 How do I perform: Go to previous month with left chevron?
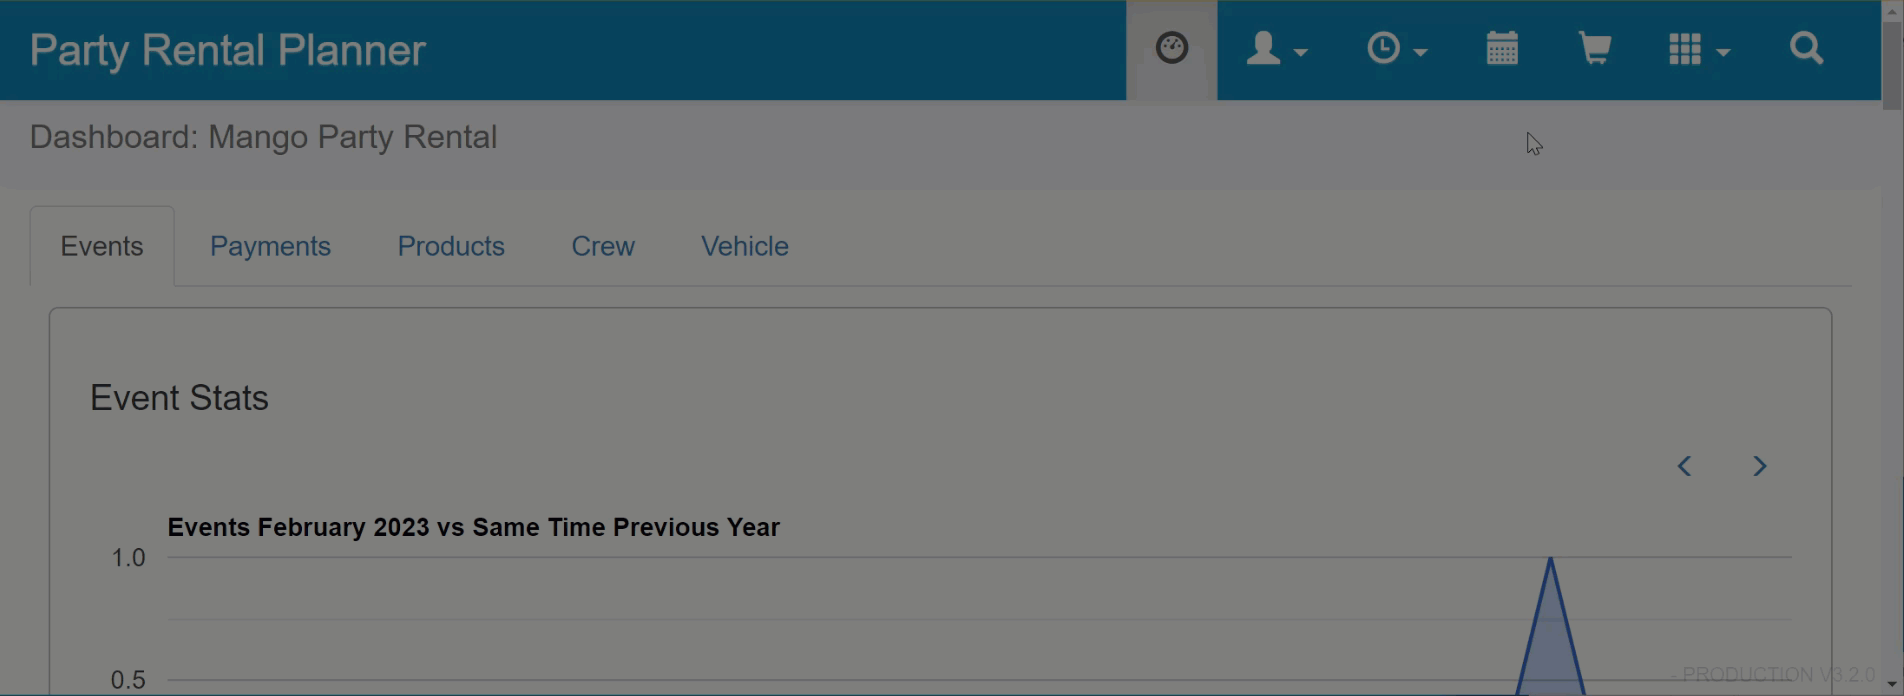tap(1684, 466)
